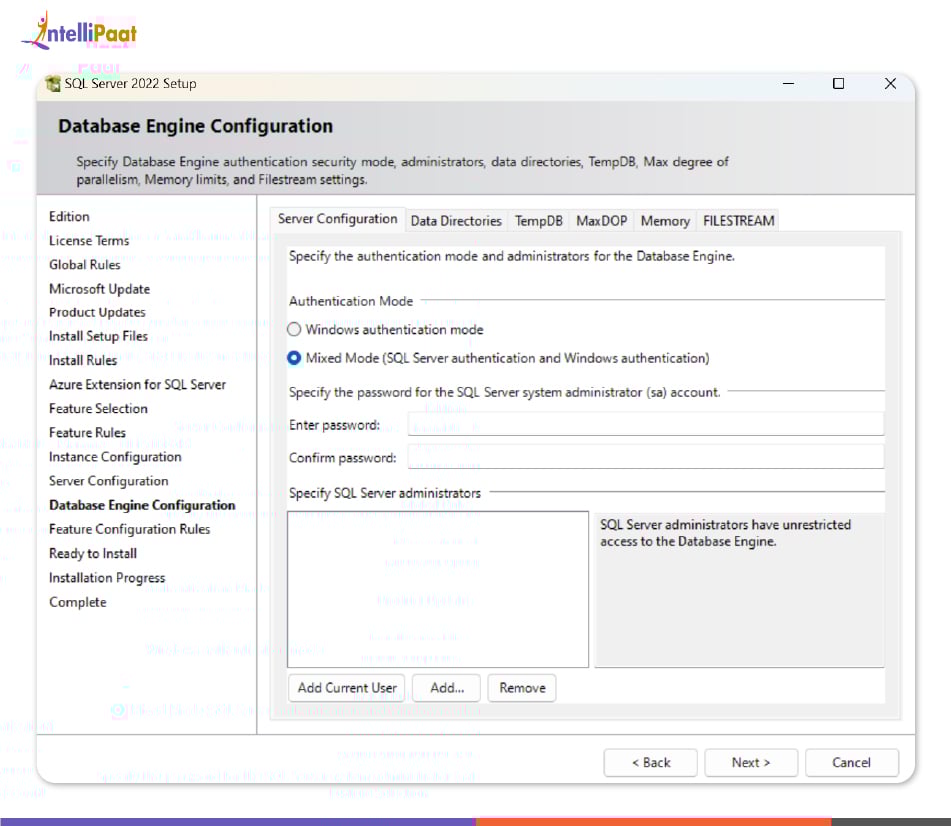Switch to the MaxDOP tab
The width and height of the screenshot is (951, 826).
(600, 221)
